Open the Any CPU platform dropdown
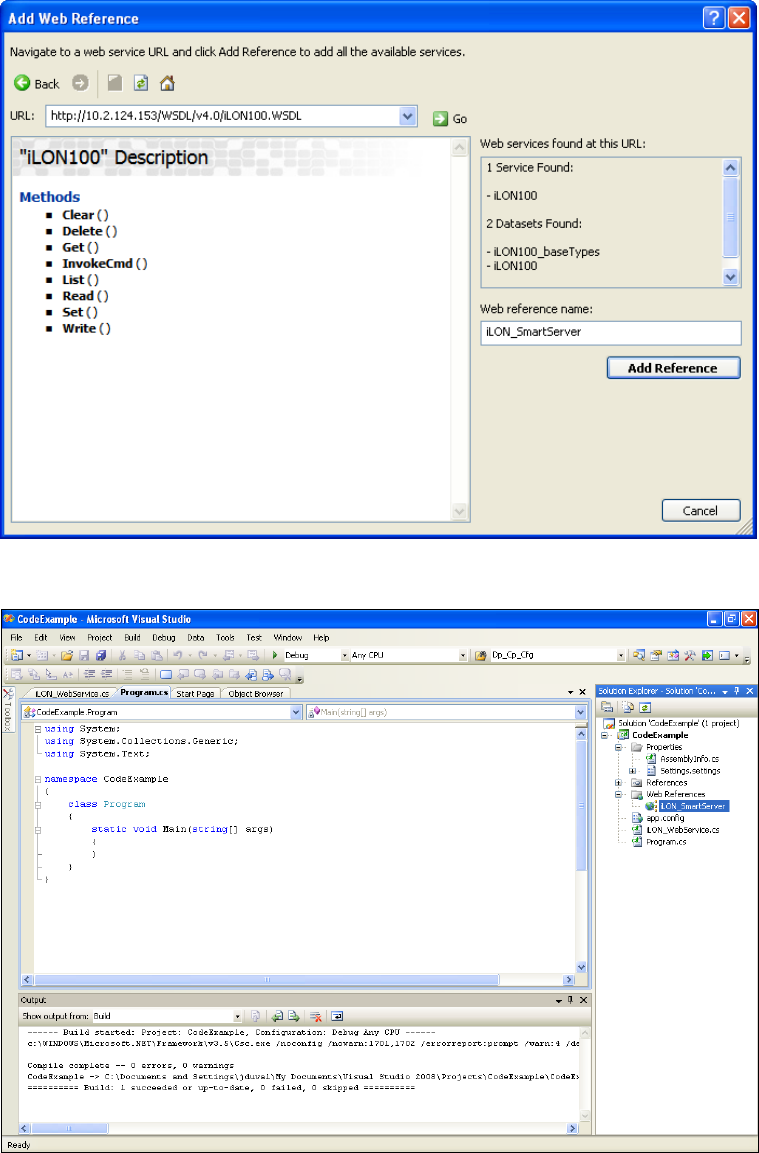The image size is (759, 1153). (463, 655)
